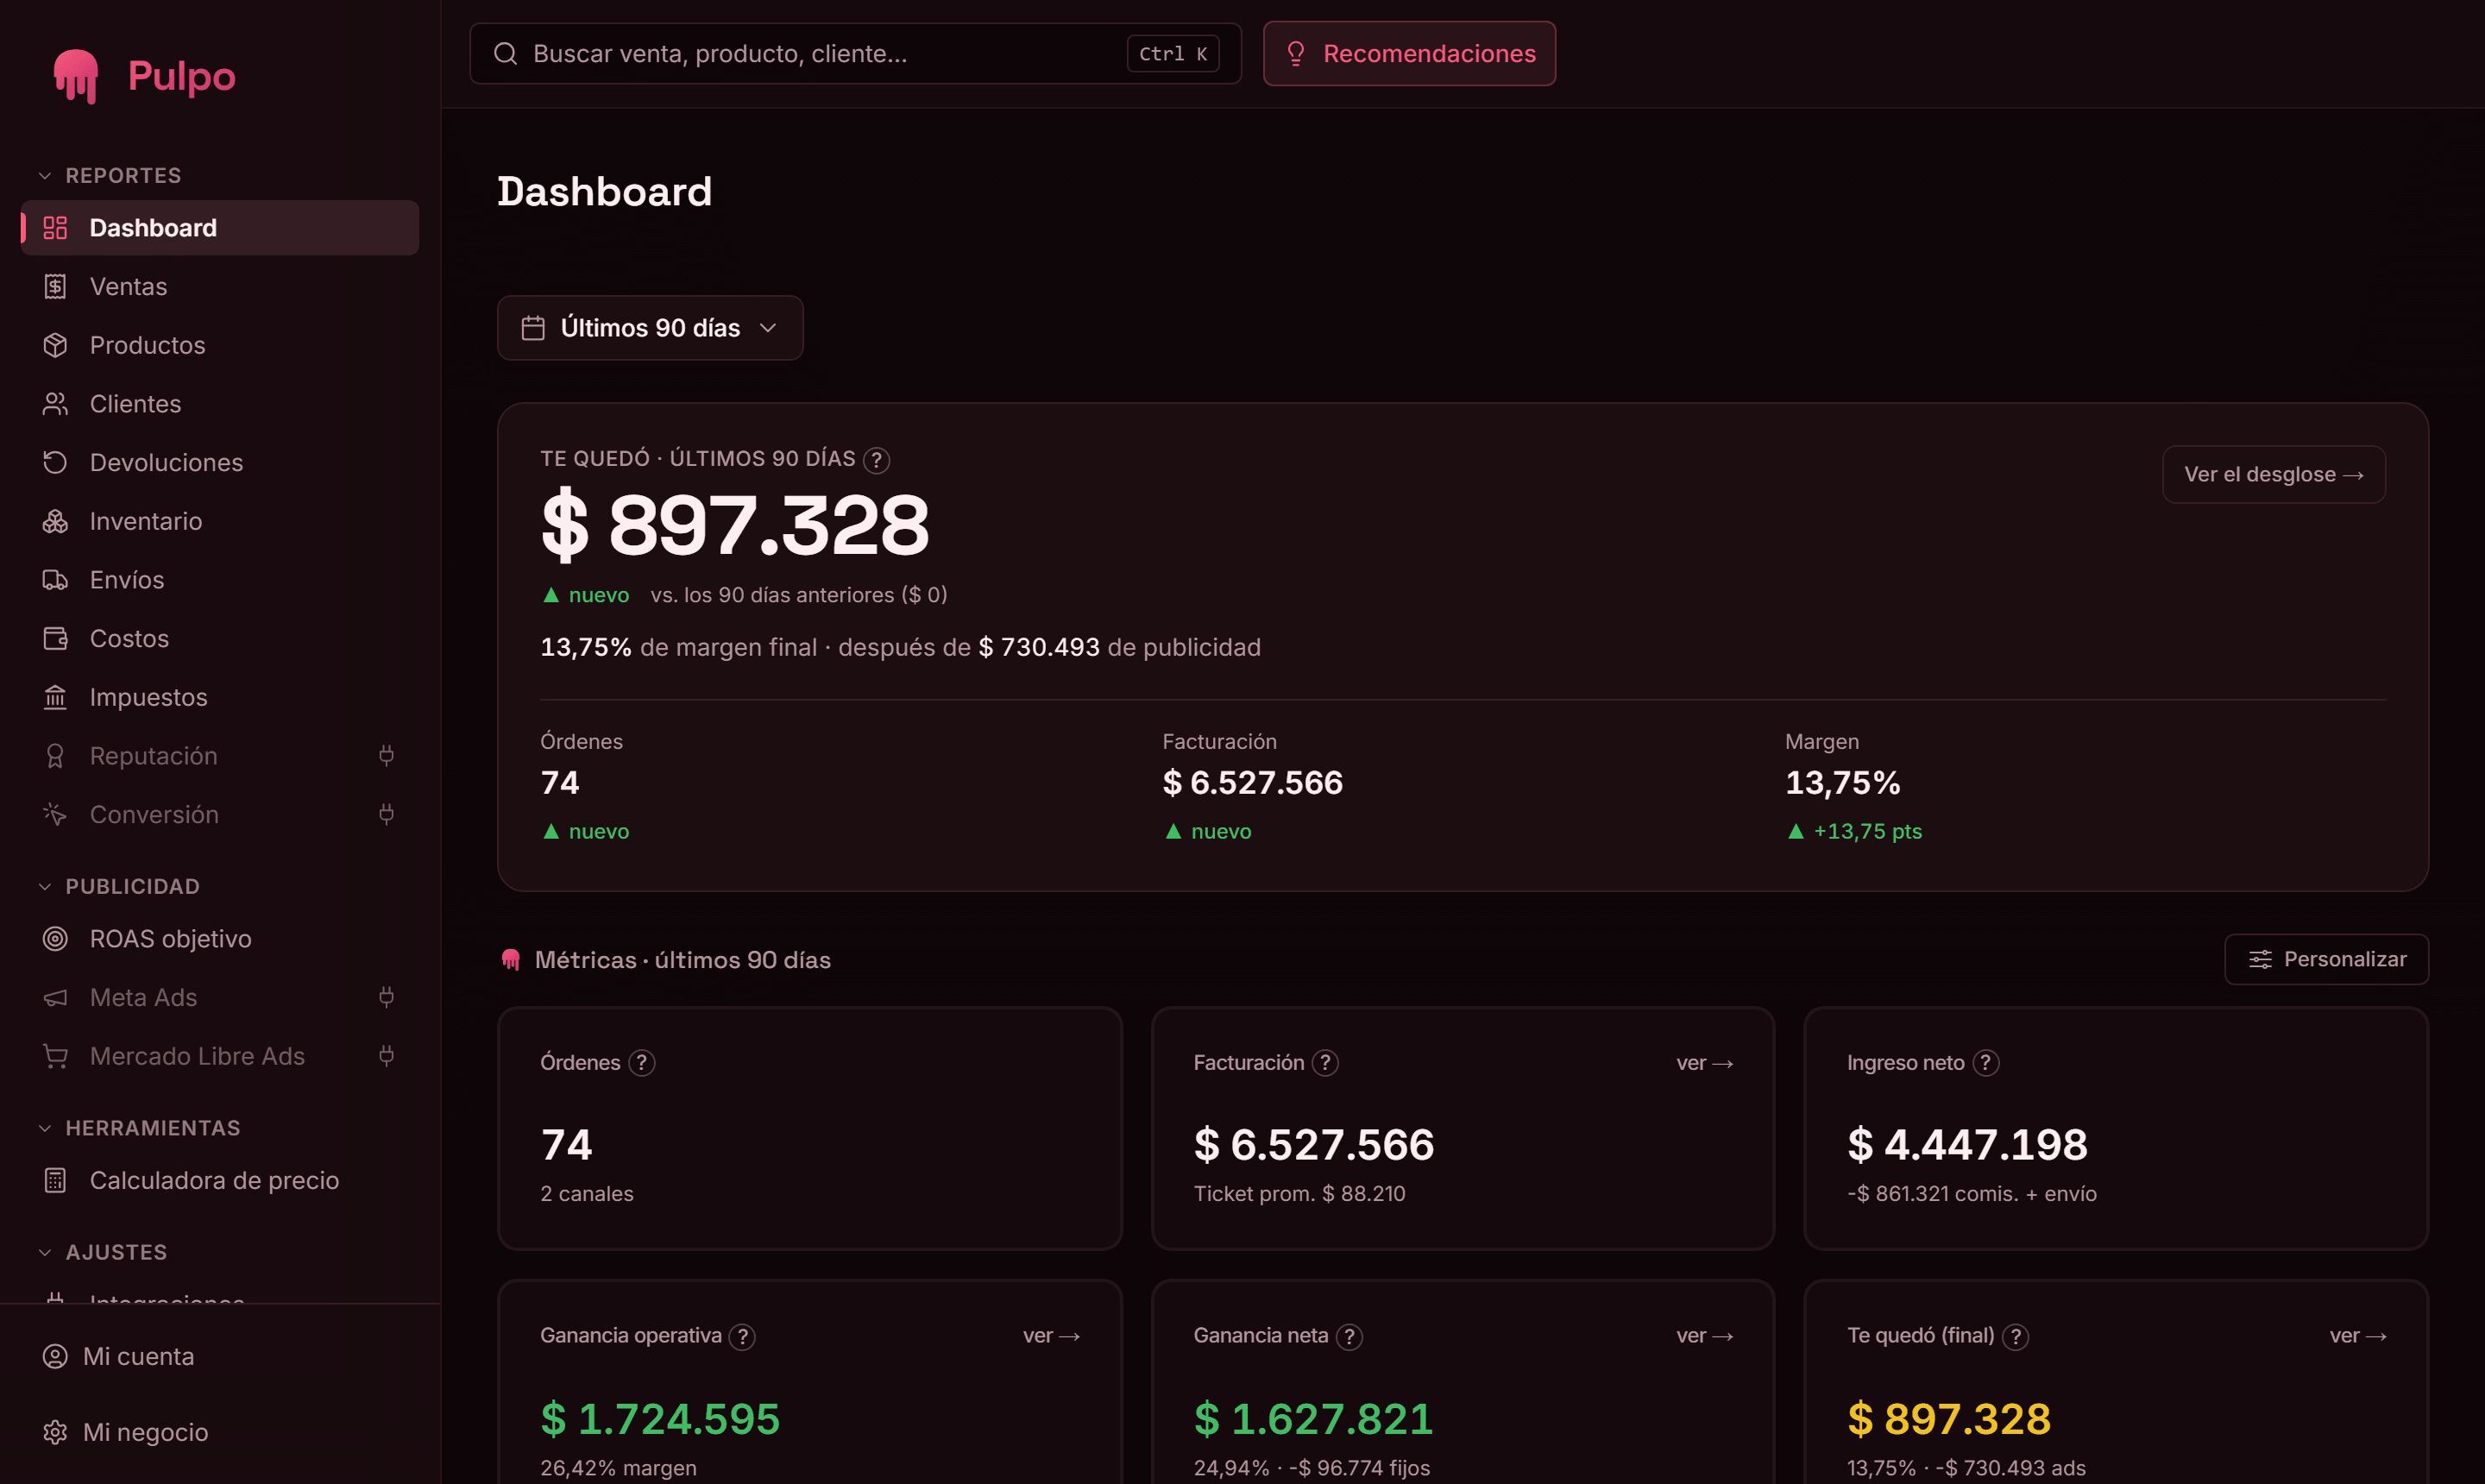Screen dimensions: 2485x1484
Task: Click the '$ 897.328' headline amount
Action: (x=735, y=525)
